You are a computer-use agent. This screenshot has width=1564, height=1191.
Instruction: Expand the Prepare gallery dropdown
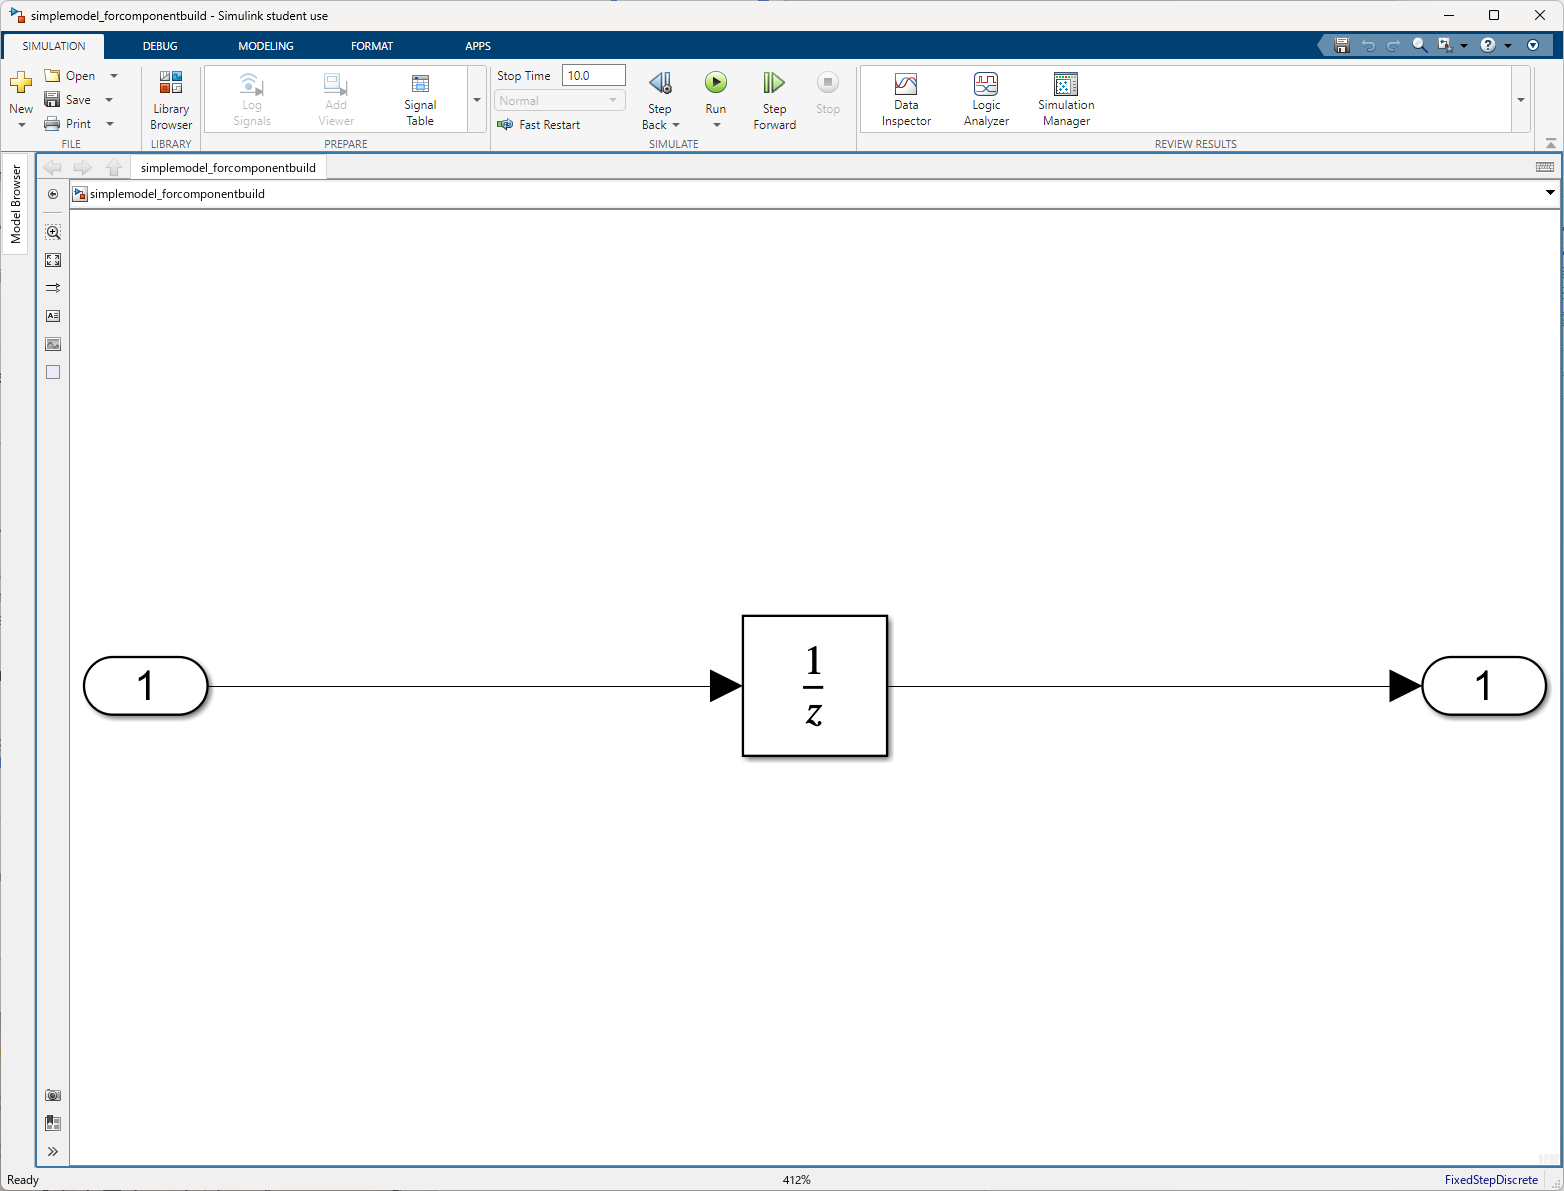pos(477,100)
